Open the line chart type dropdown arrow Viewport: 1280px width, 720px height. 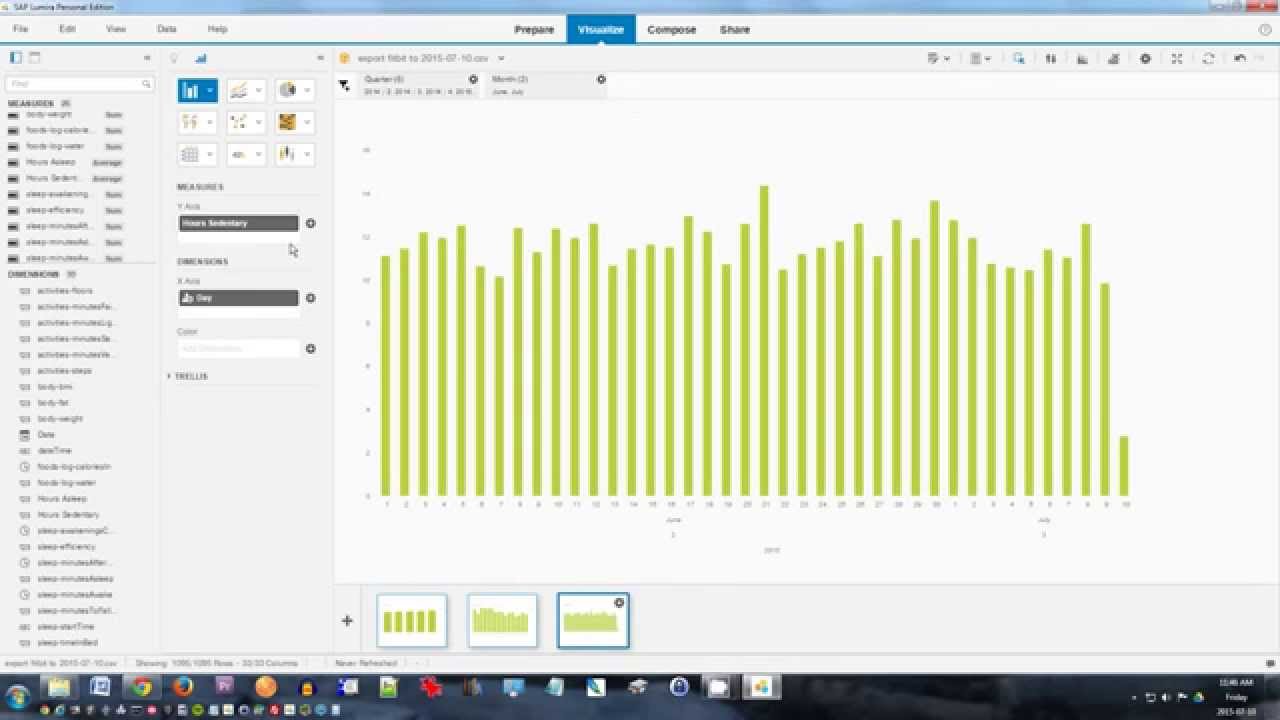(x=259, y=91)
